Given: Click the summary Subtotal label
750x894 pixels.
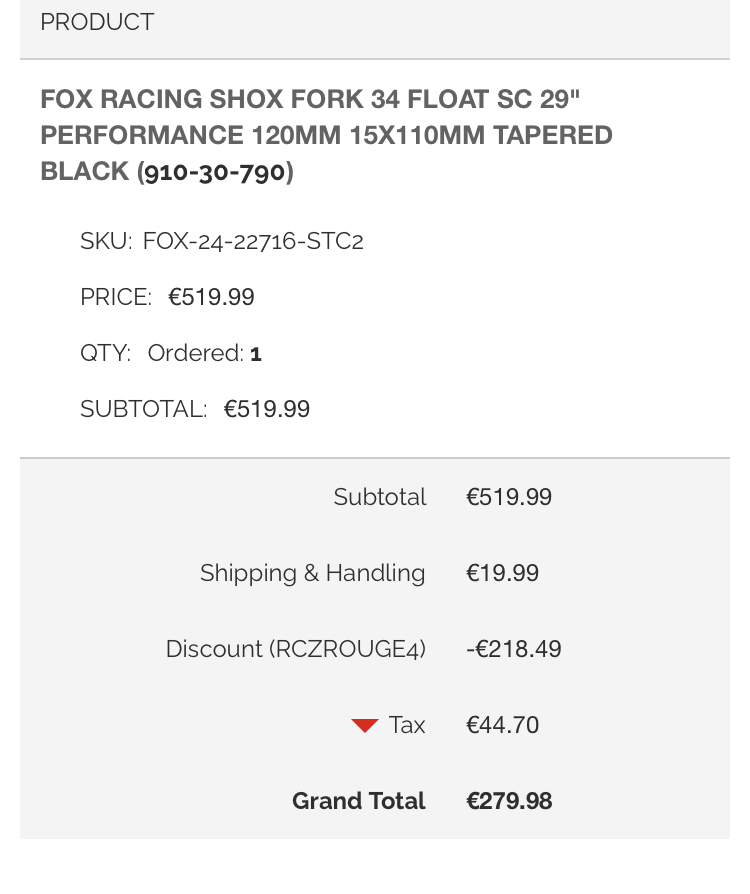Looking at the screenshot, I should (x=380, y=497).
